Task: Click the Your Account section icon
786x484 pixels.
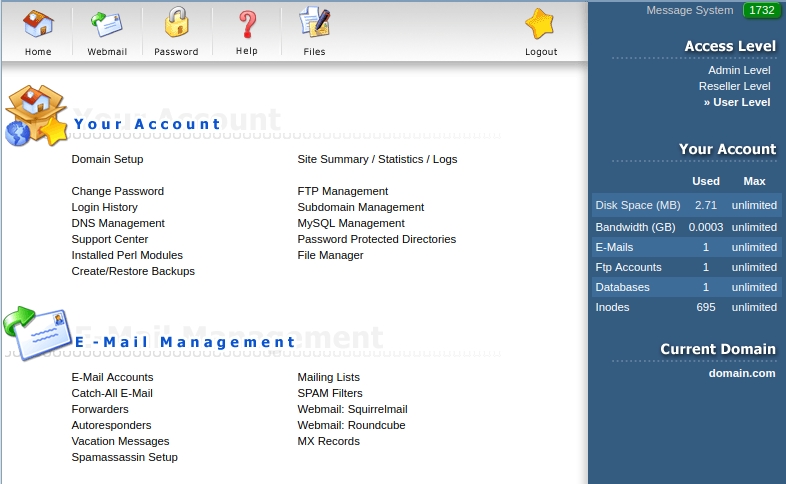Action: [x=36, y=117]
